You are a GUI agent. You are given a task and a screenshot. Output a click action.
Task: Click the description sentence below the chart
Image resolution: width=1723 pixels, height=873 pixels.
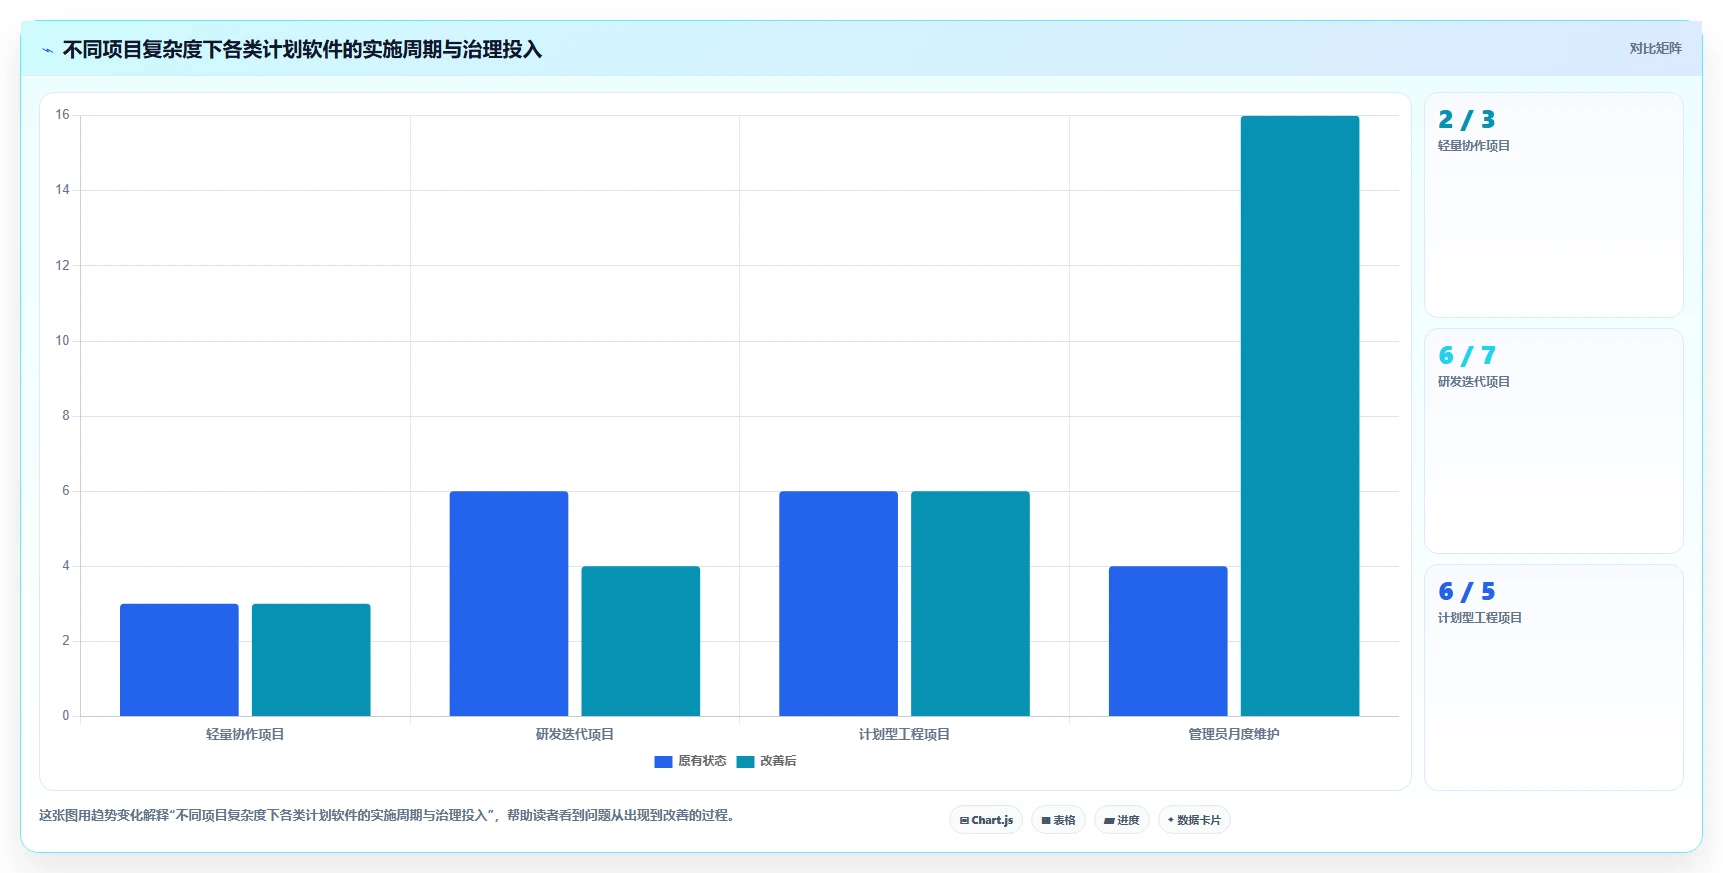(389, 815)
